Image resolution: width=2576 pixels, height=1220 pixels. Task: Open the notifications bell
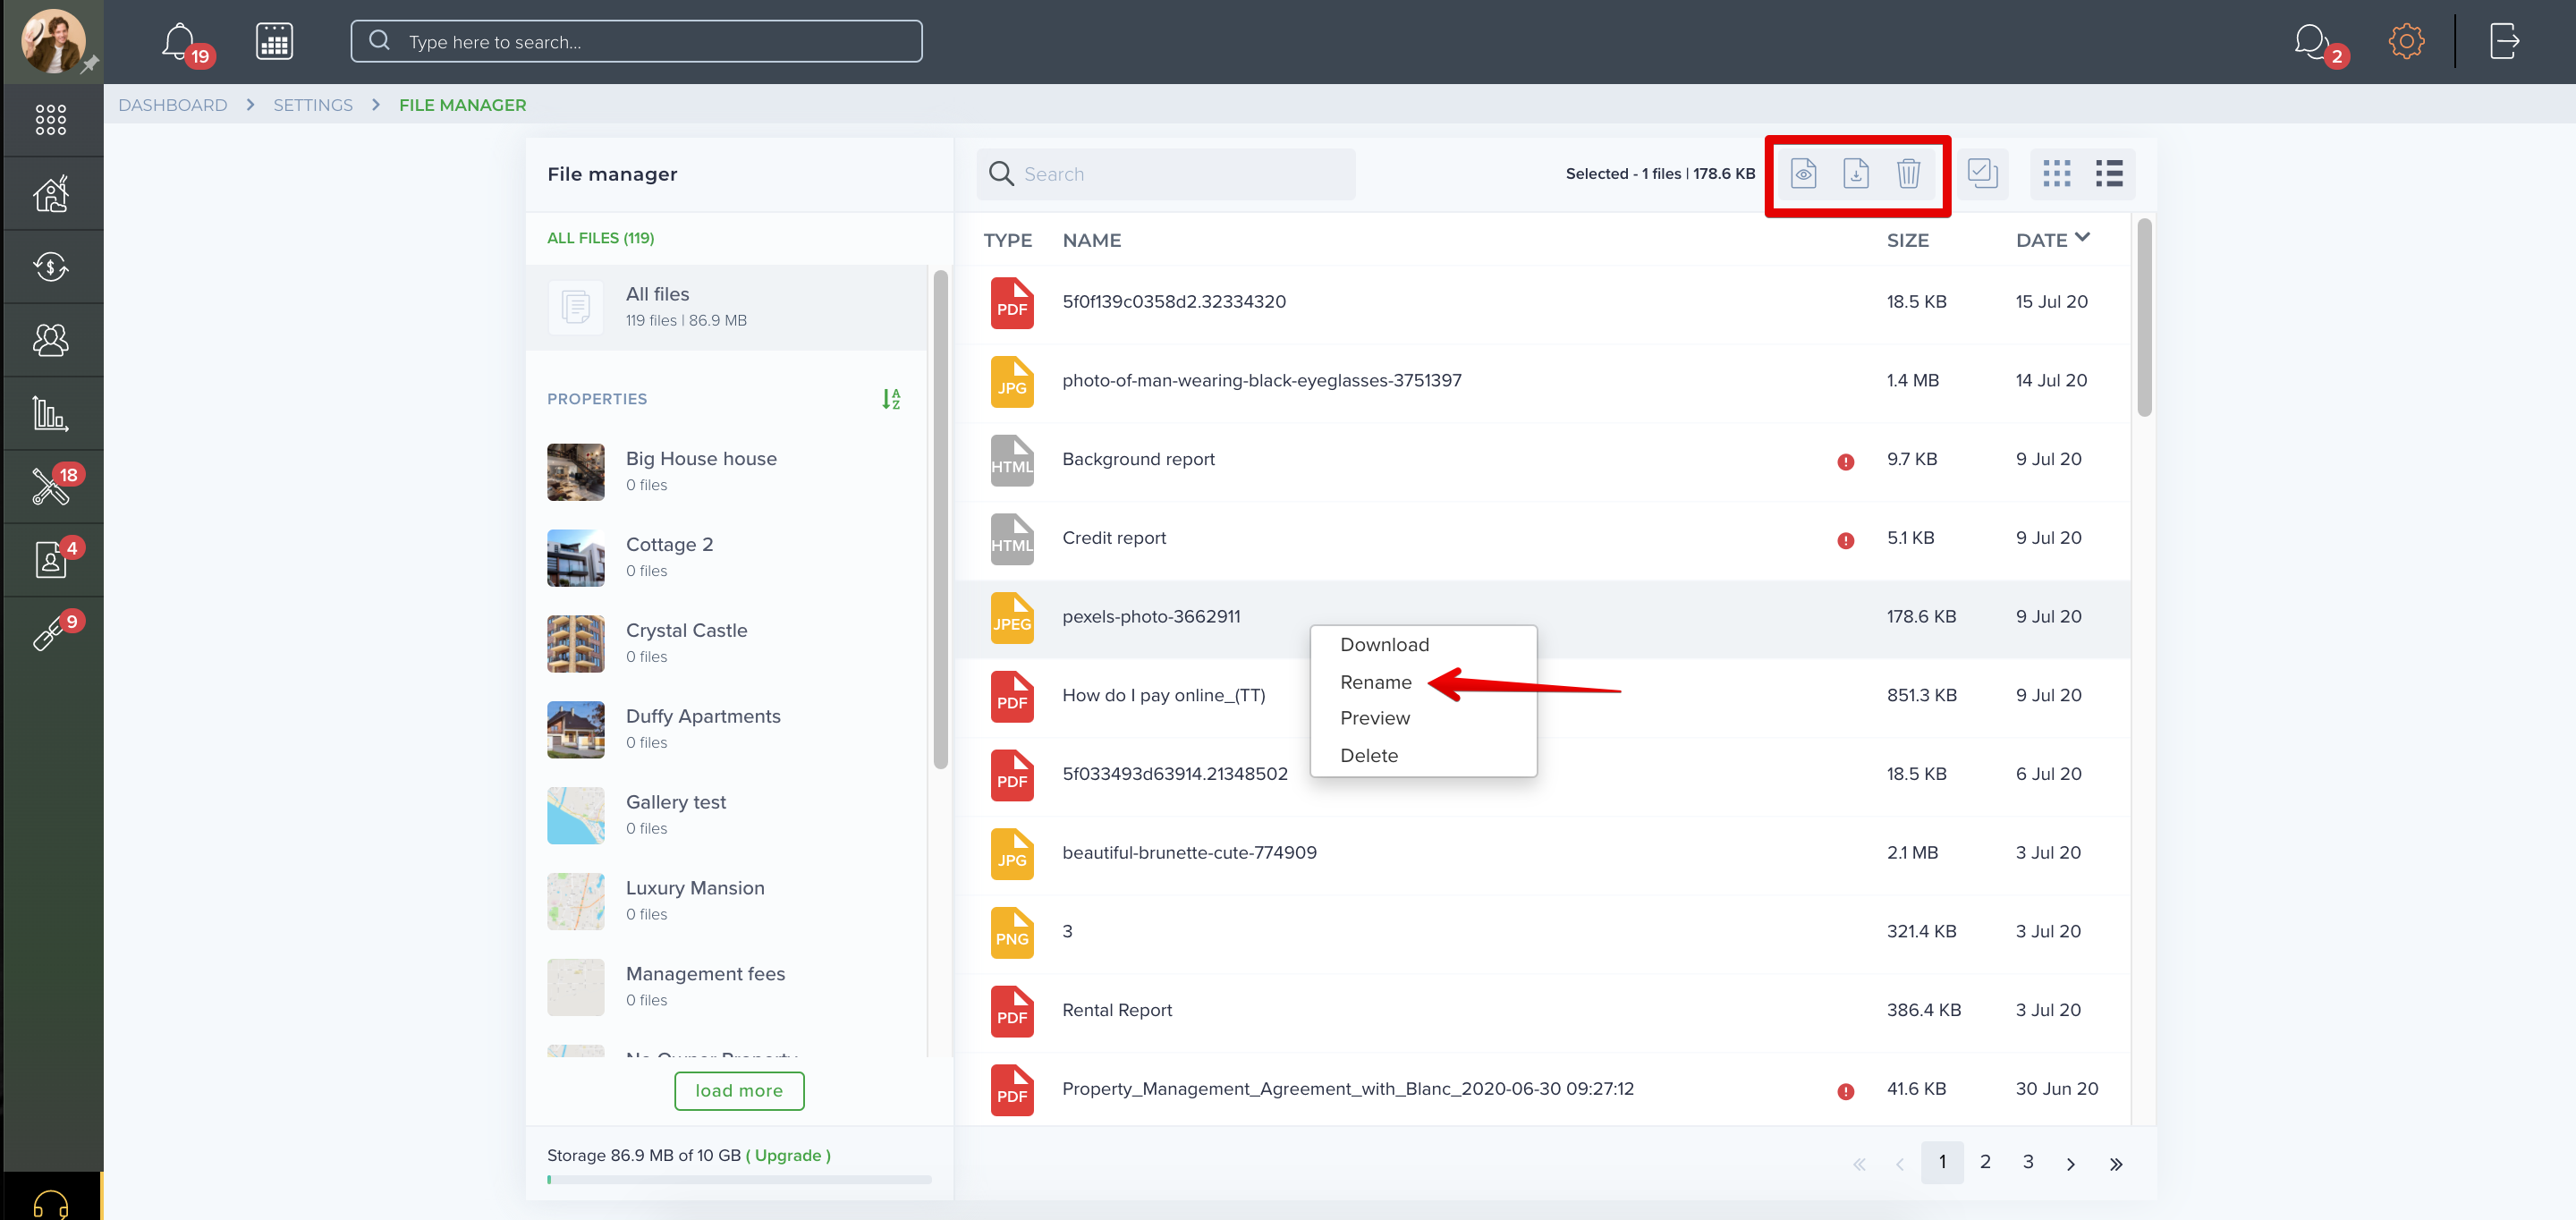[179, 42]
